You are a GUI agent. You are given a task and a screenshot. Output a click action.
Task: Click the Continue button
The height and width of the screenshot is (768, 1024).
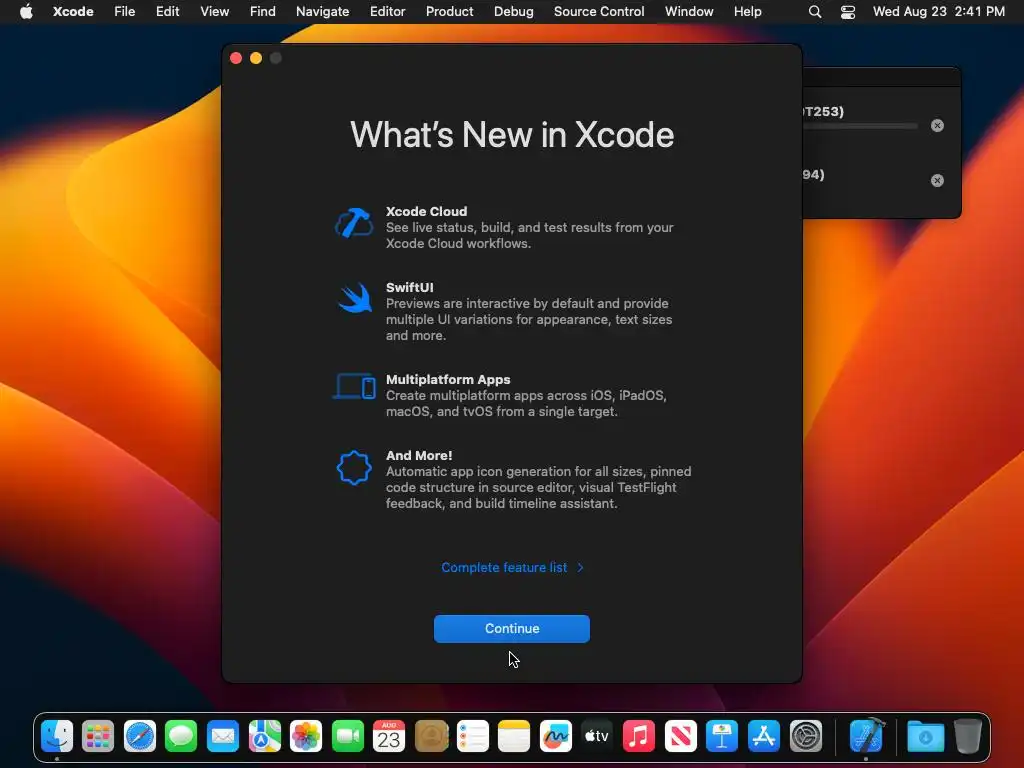(511, 628)
